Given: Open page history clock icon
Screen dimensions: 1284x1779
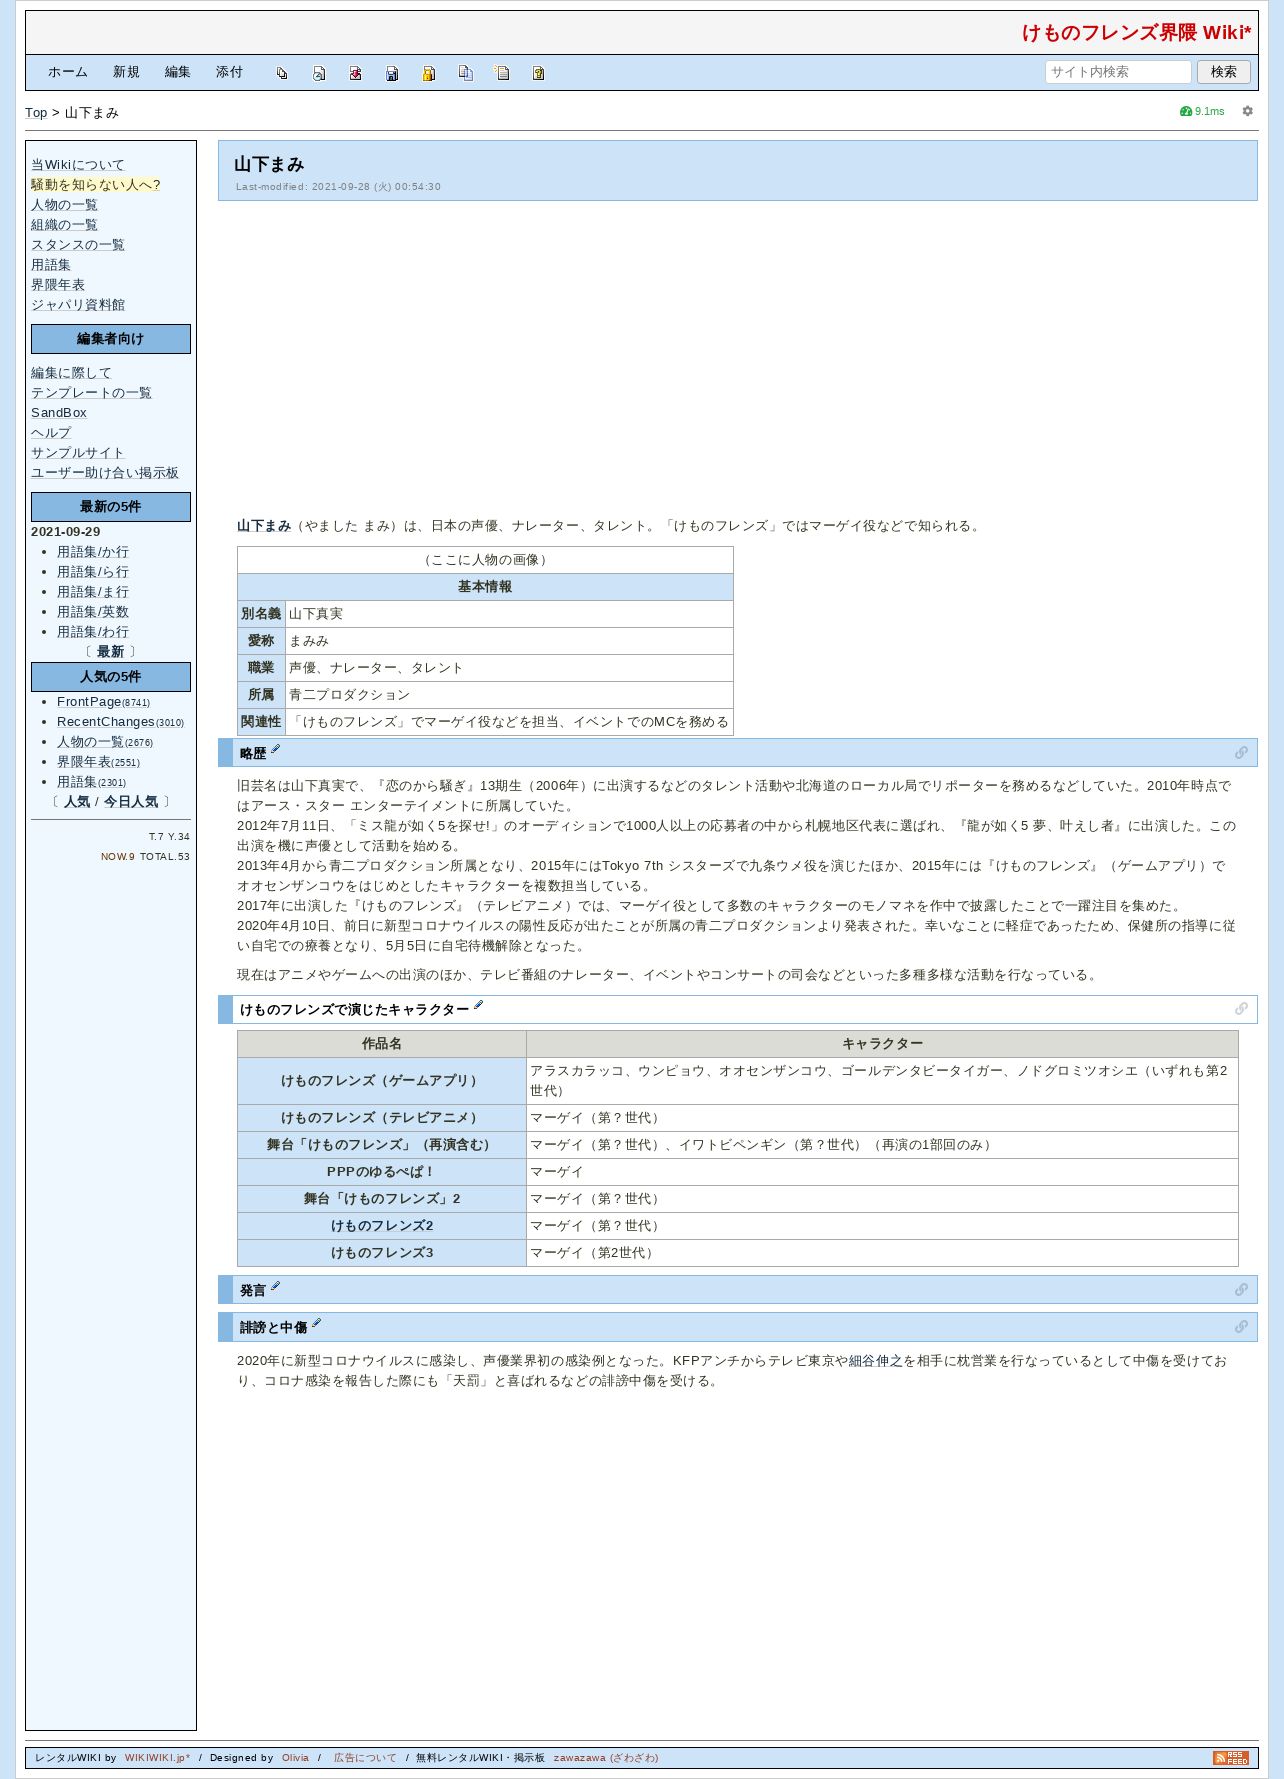Looking at the screenshot, I should pos(319,73).
